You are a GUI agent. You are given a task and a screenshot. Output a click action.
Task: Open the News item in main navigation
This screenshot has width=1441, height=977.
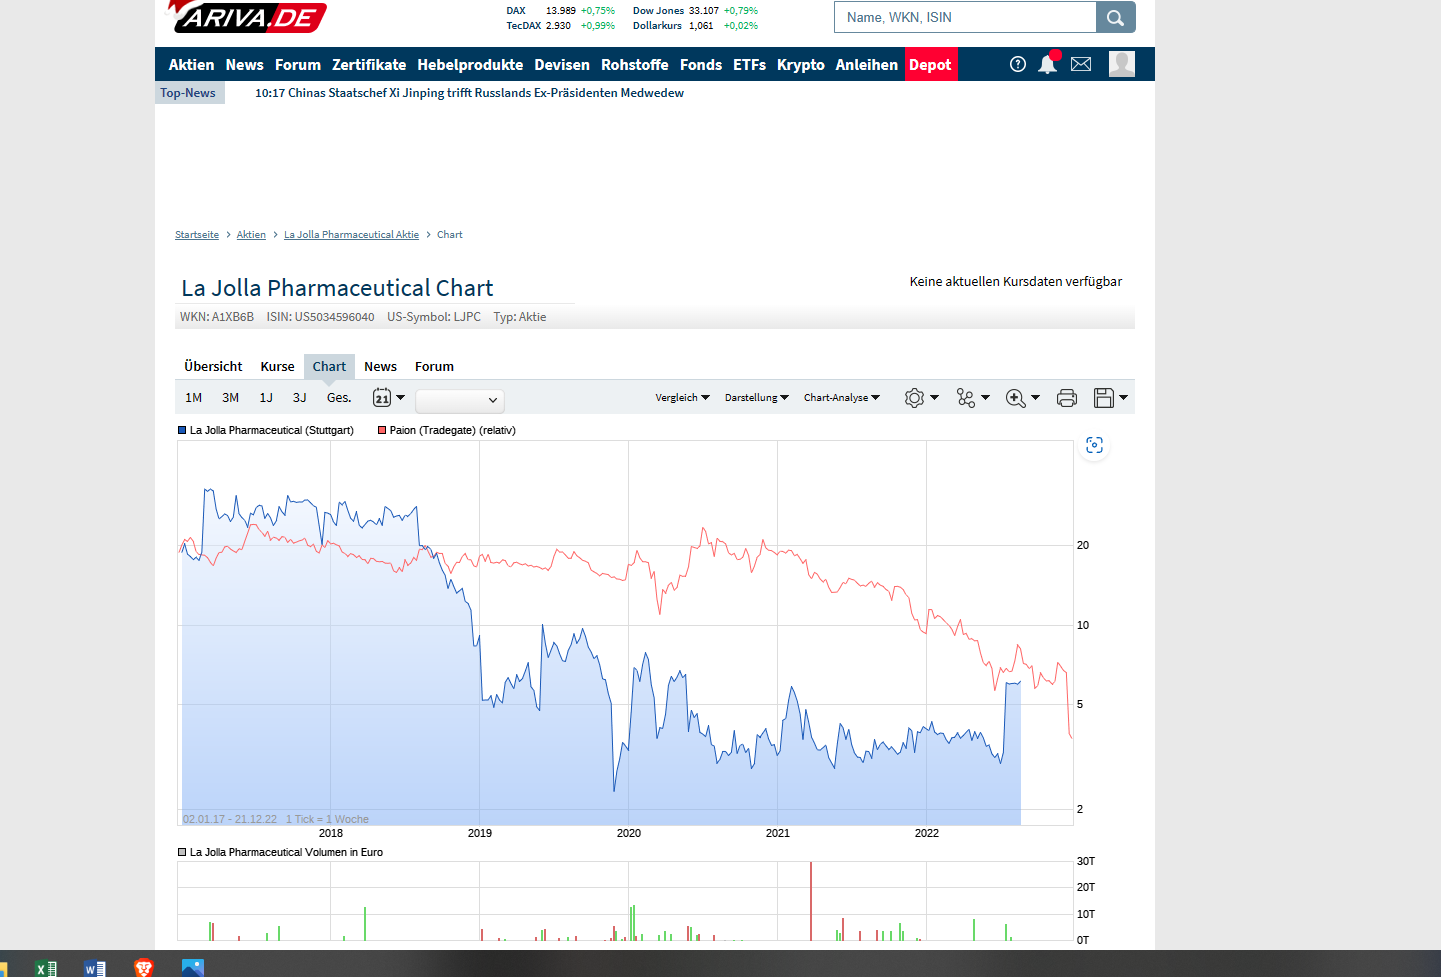tap(244, 65)
